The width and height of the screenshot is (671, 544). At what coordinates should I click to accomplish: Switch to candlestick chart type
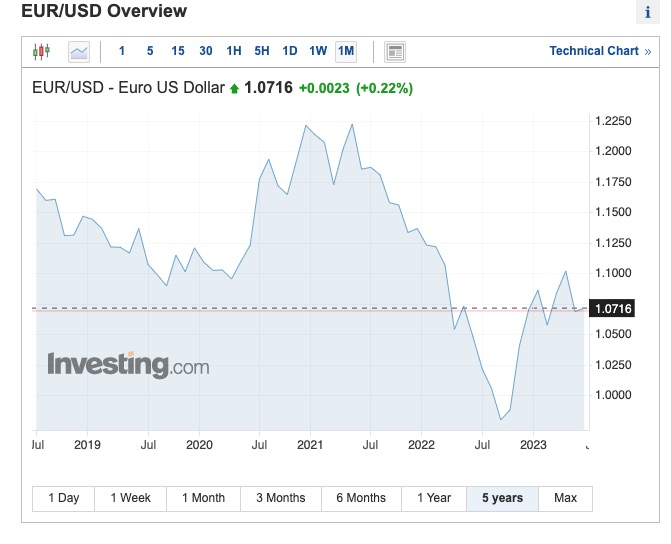click(x=41, y=51)
